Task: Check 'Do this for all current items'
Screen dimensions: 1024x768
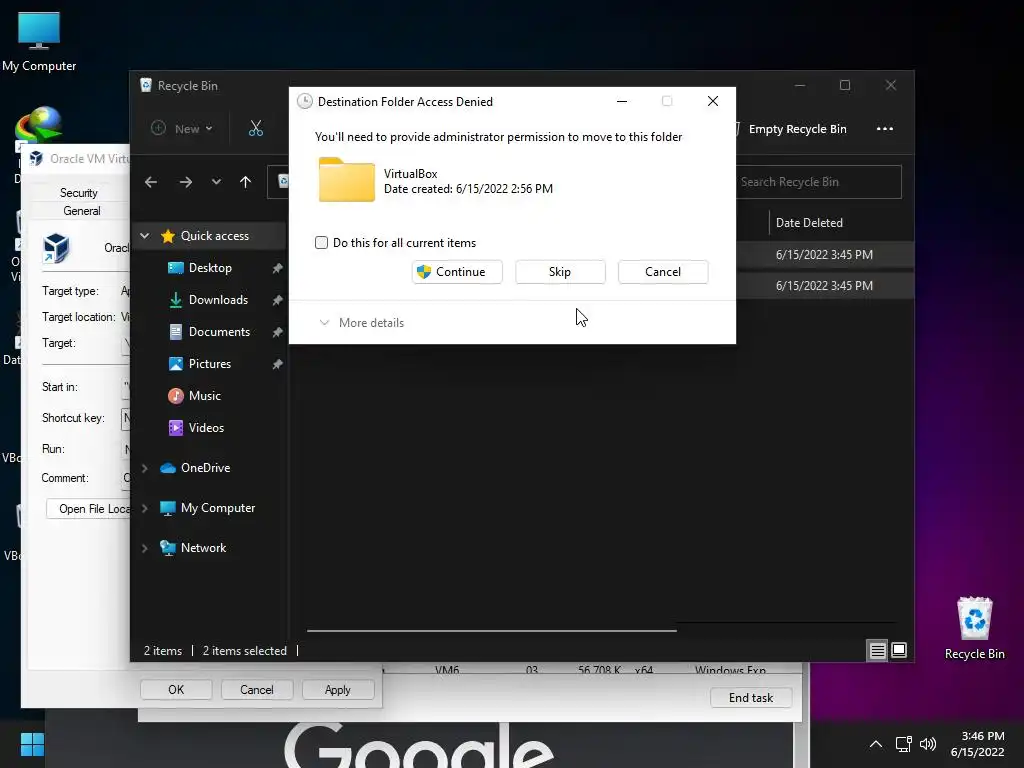Action: pos(321,243)
